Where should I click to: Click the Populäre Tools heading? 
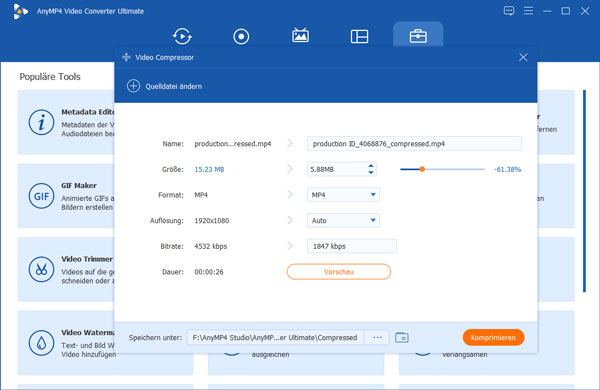(50, 77)
